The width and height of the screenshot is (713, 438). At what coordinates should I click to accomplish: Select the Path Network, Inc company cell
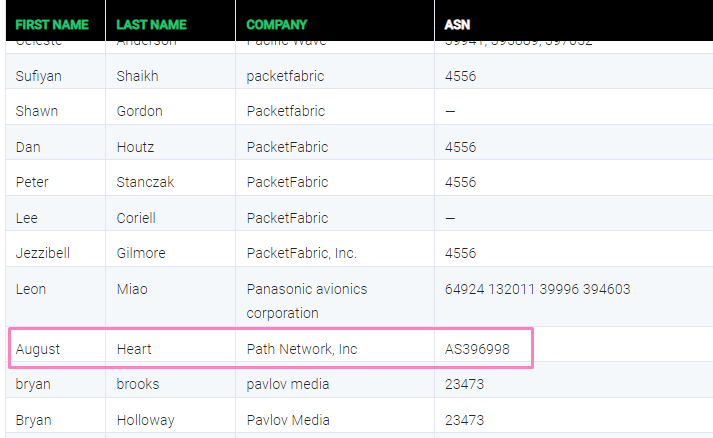(302, 349)
